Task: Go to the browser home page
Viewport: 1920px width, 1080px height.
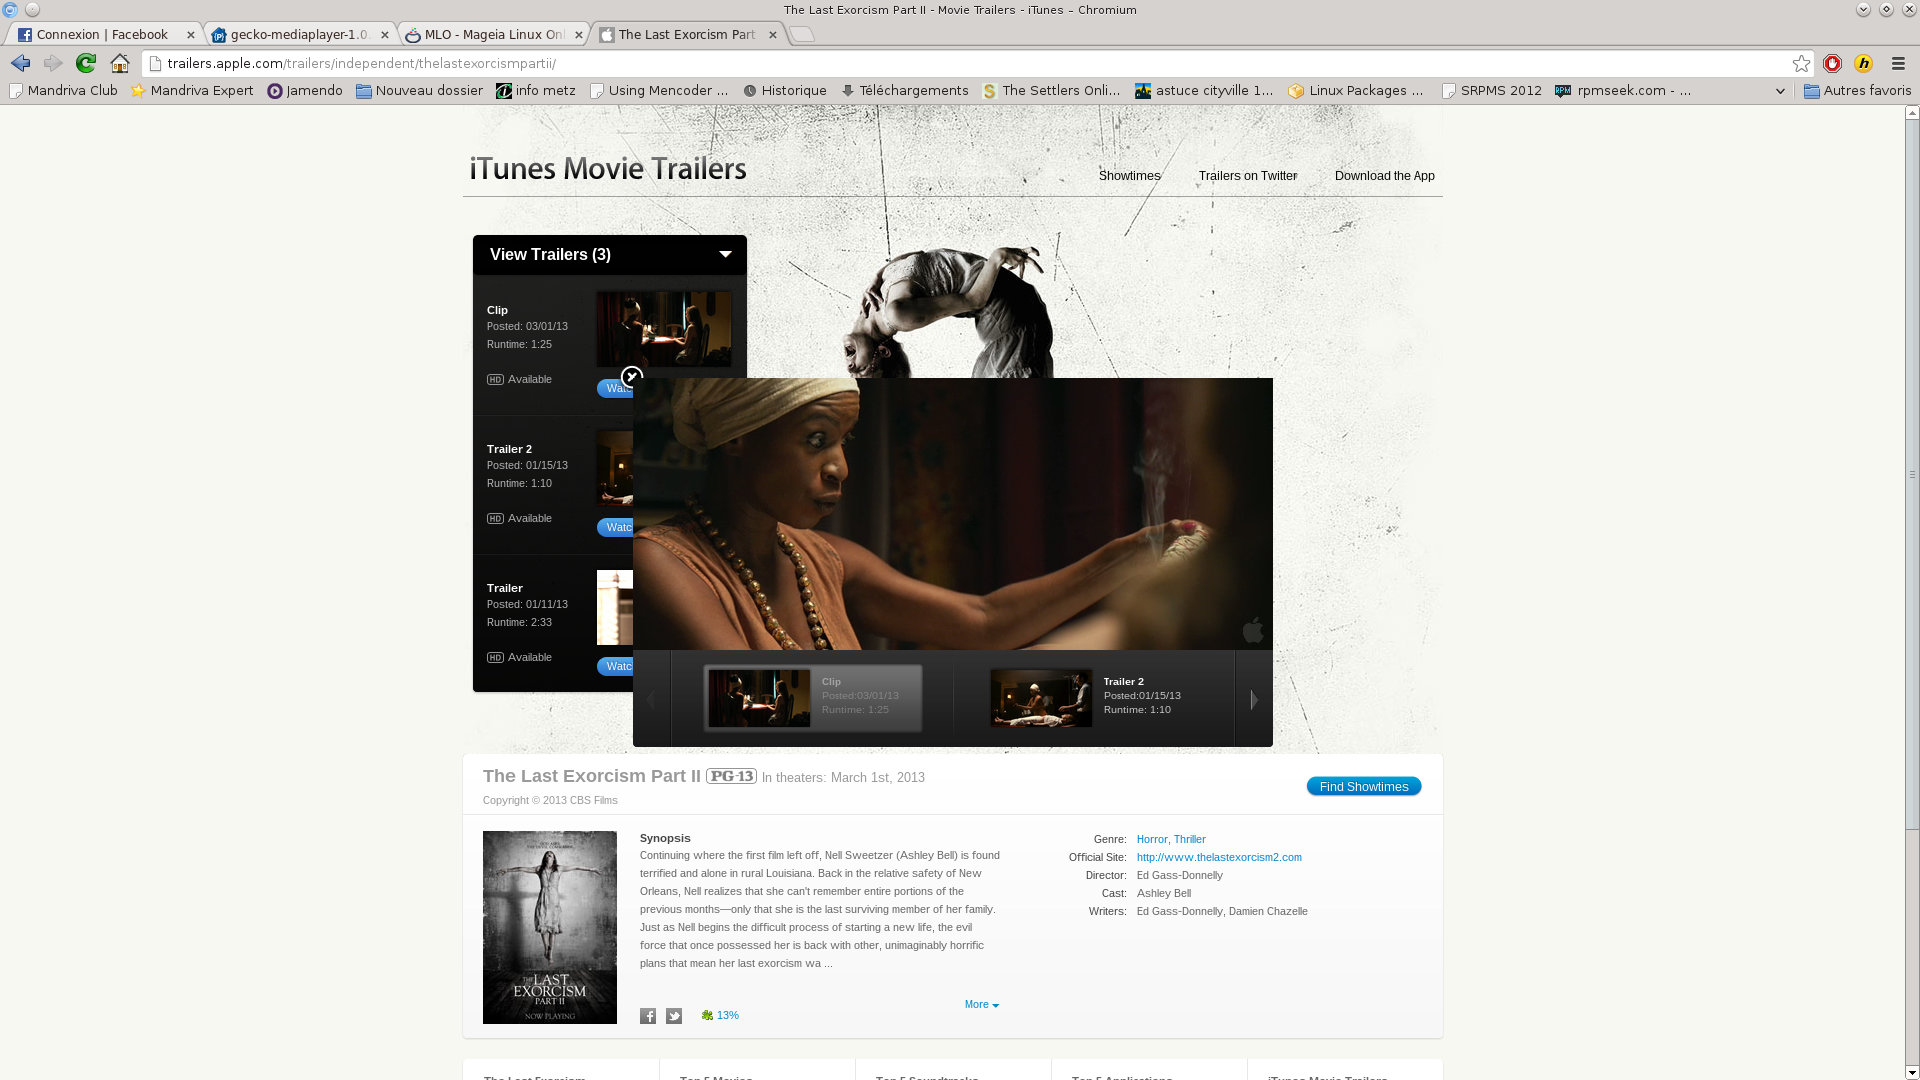Action: coord(120,63)
